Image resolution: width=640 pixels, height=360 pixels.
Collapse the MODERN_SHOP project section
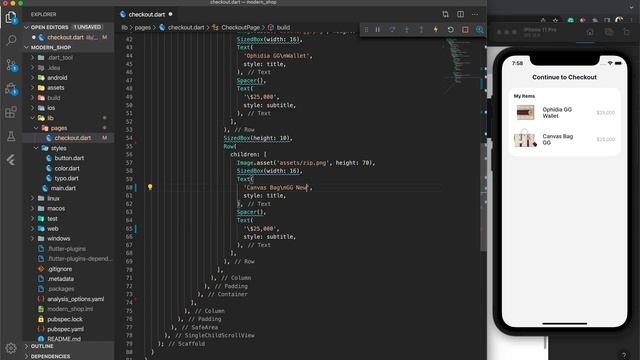tap(68, 47)
